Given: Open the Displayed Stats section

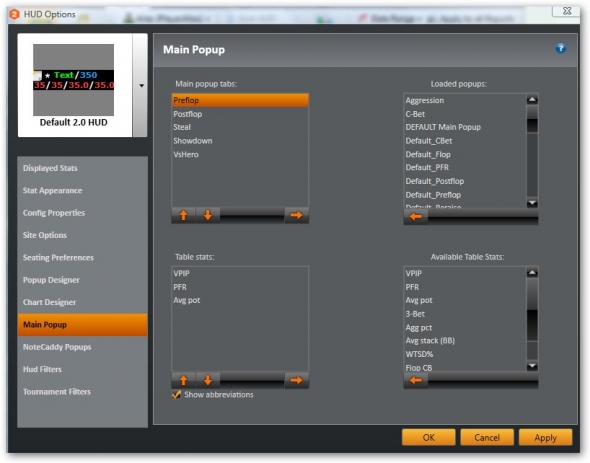Looking at the screenshot, I should (82, 168).
